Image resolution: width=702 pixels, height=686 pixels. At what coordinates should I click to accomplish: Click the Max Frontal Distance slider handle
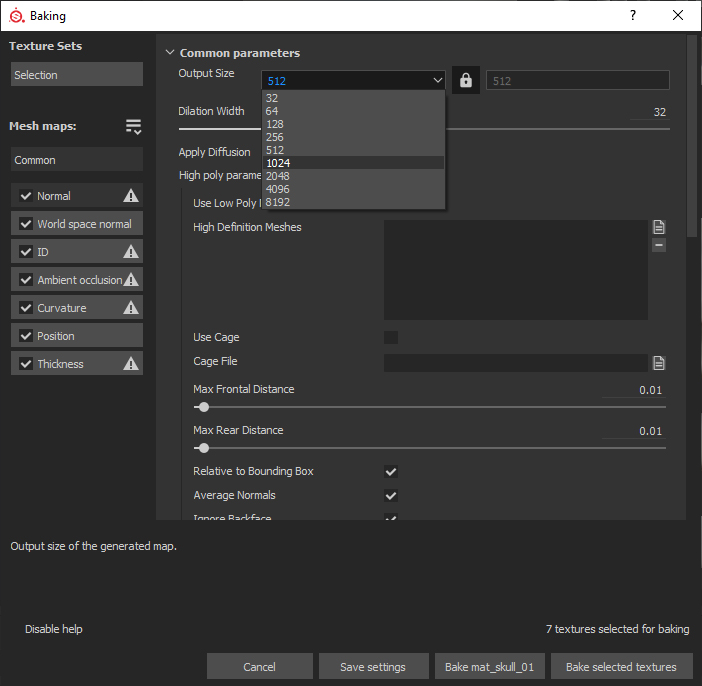click(x=204, y=407)
